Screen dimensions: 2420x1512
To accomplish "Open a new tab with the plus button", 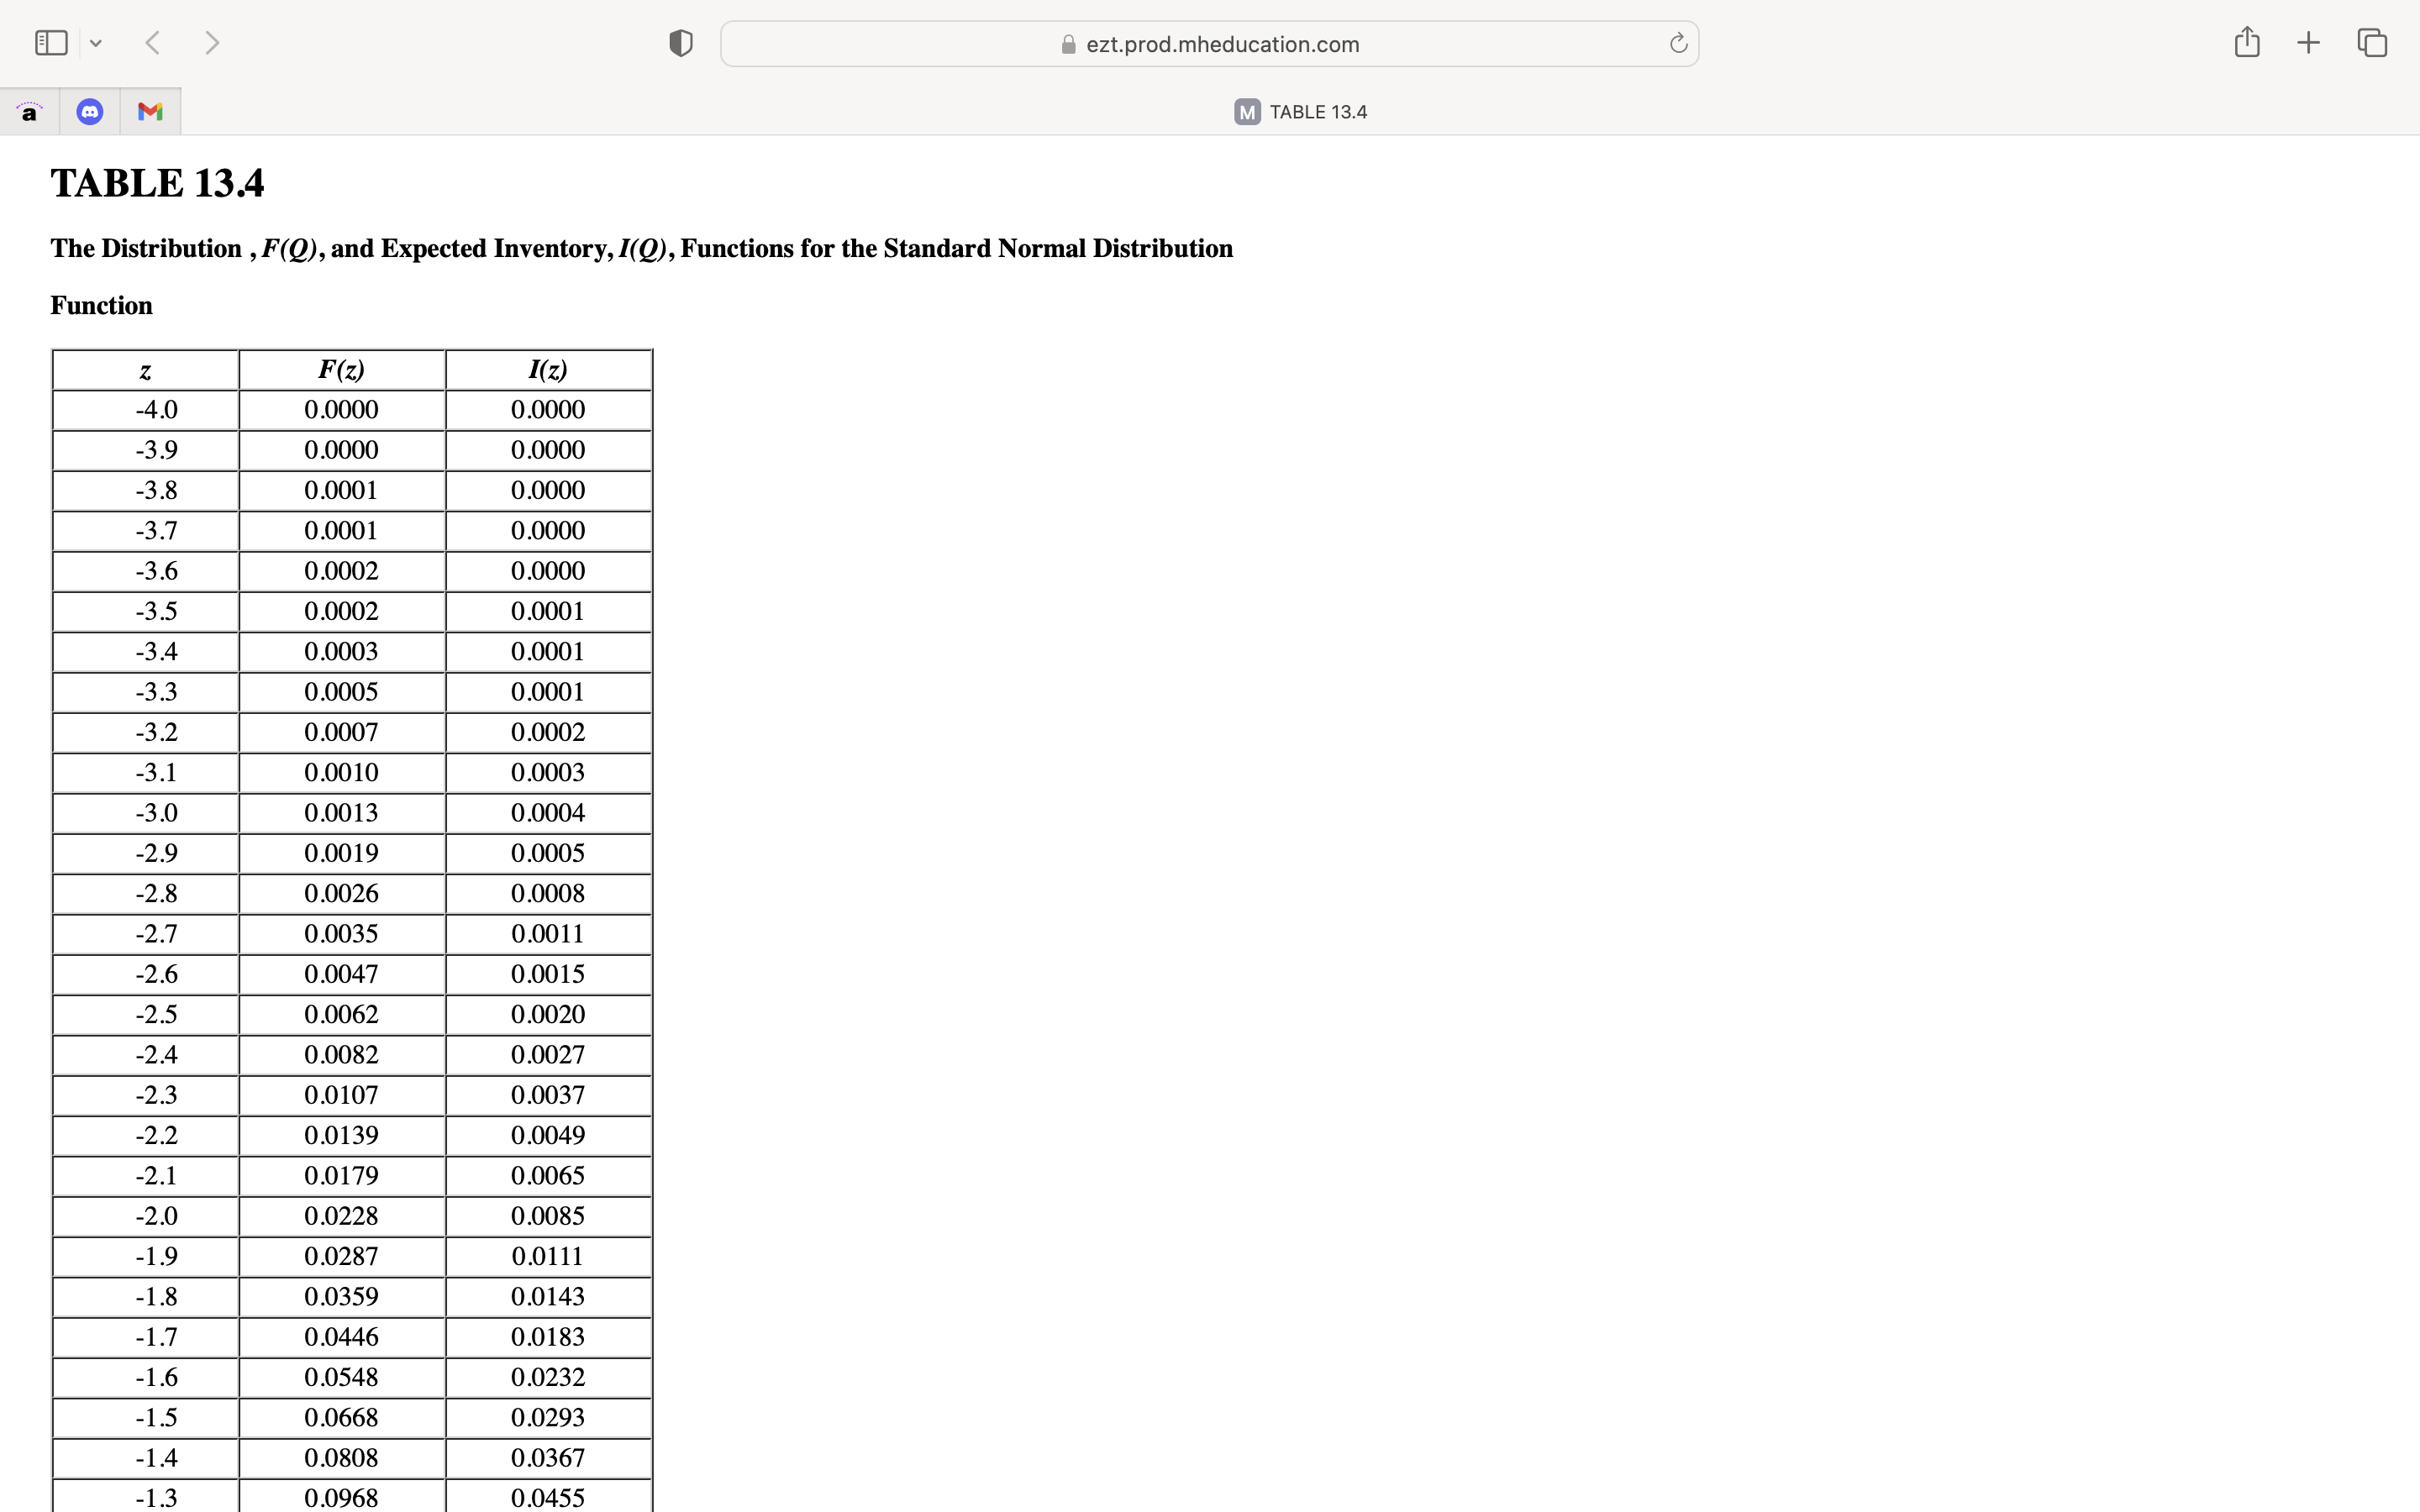I will [2308, 42].
